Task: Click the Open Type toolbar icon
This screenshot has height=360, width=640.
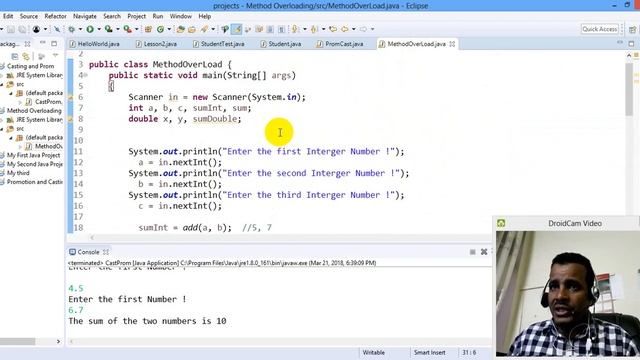Action: coord(180,29)
